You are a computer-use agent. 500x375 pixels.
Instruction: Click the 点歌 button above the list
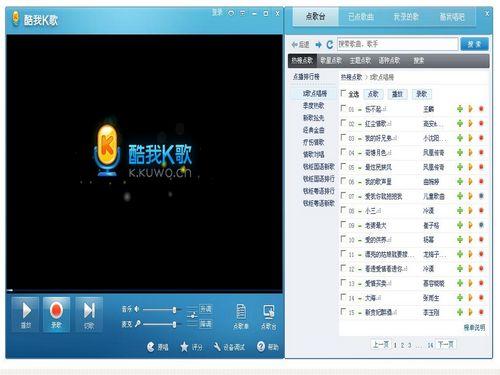point(373,94)
